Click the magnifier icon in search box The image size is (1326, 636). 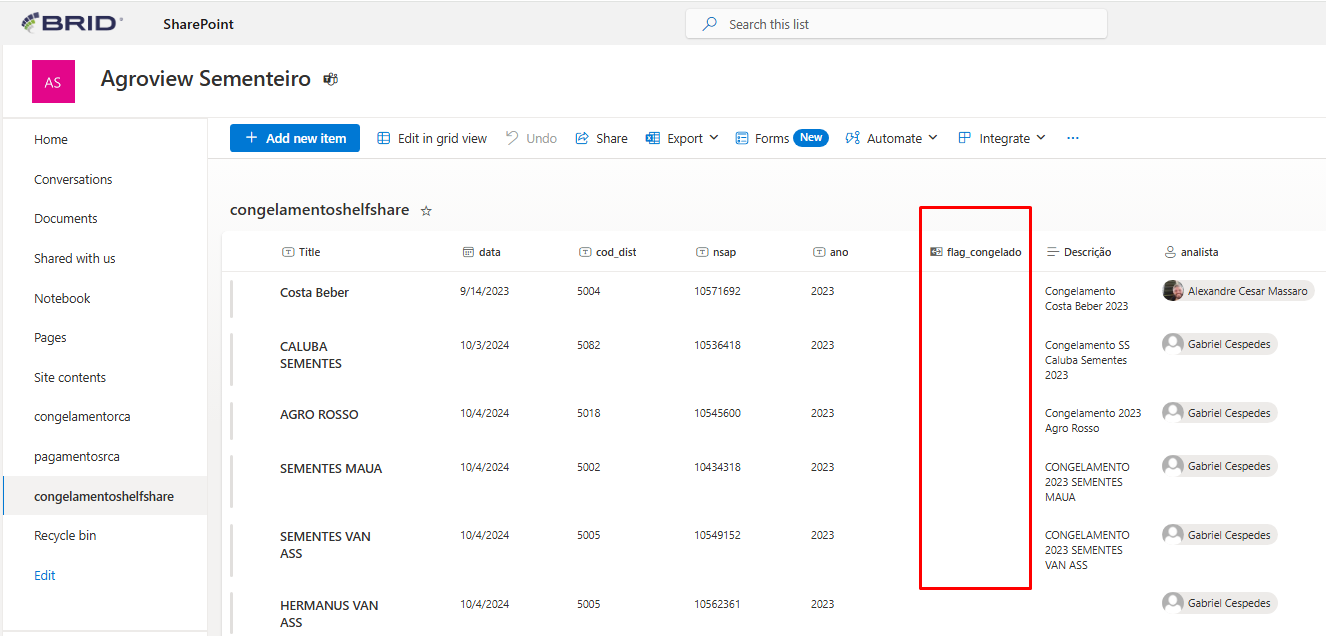[x=709, y=24]
